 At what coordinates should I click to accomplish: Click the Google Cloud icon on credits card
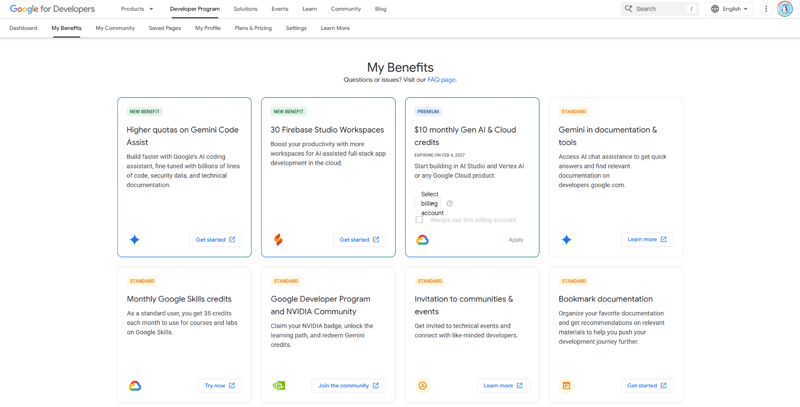(x=422, y=240)
